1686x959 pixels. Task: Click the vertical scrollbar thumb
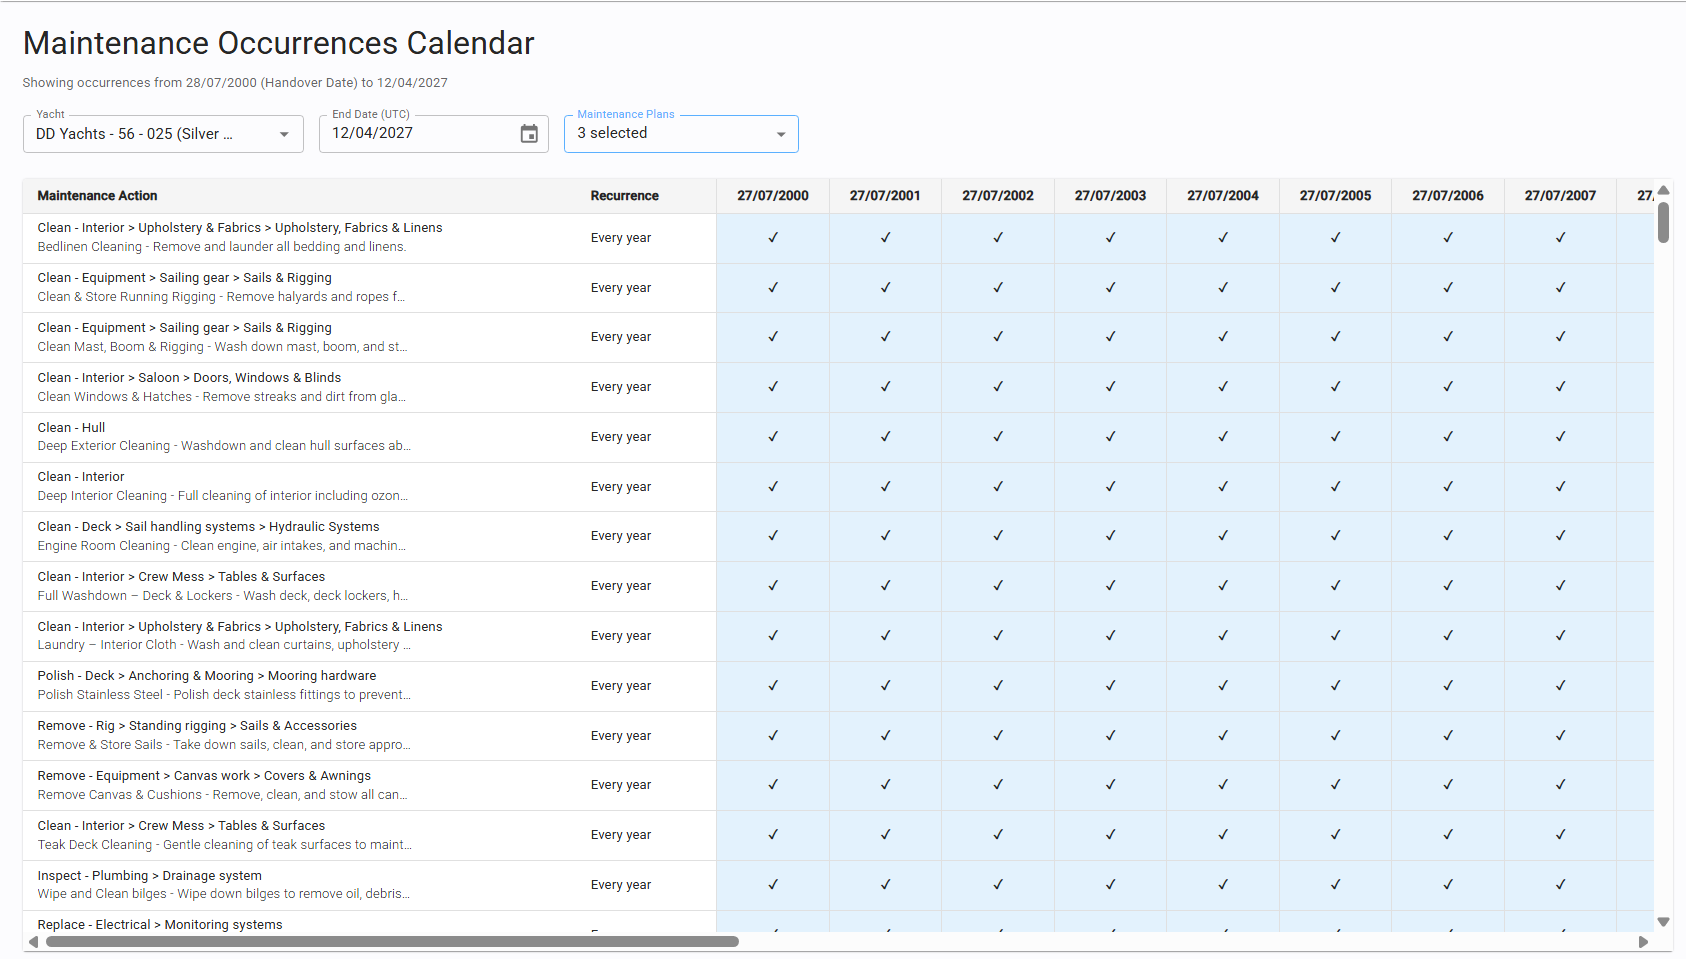coord(1663,222)
